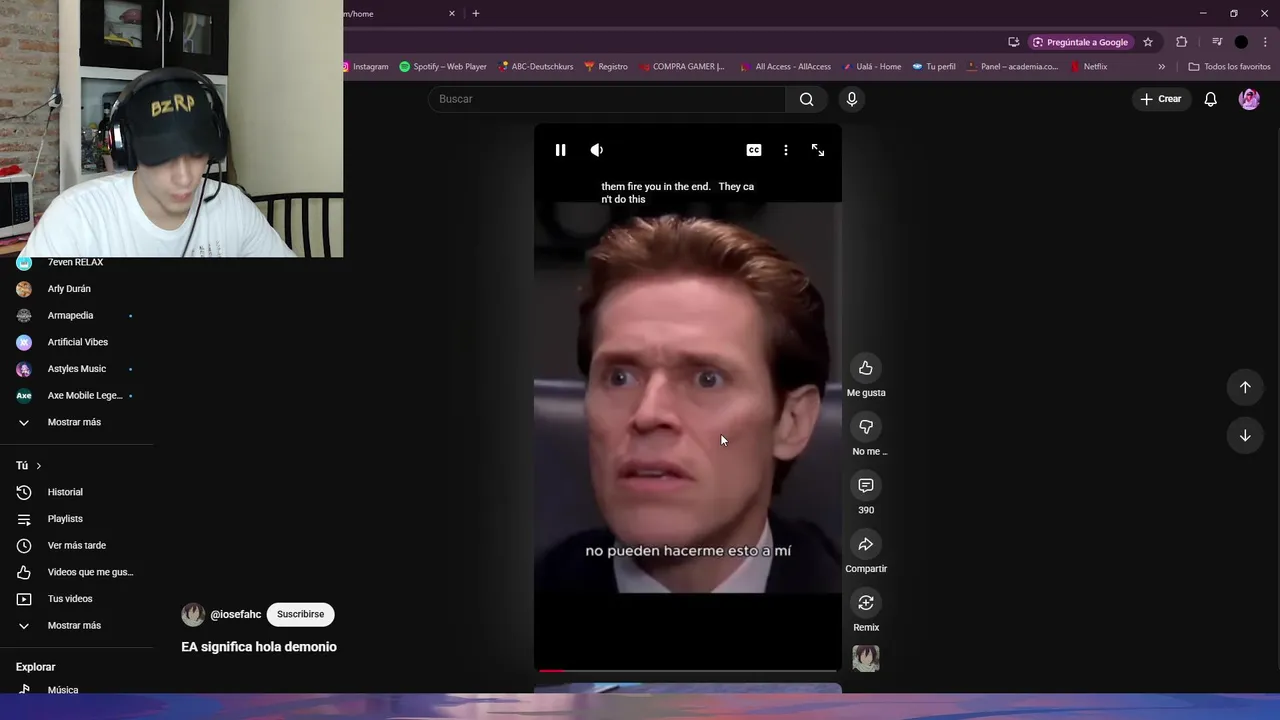Open the Chrome three-dot menu
The width and height of the screenshot is (1280, 720).
[1265, 42]
